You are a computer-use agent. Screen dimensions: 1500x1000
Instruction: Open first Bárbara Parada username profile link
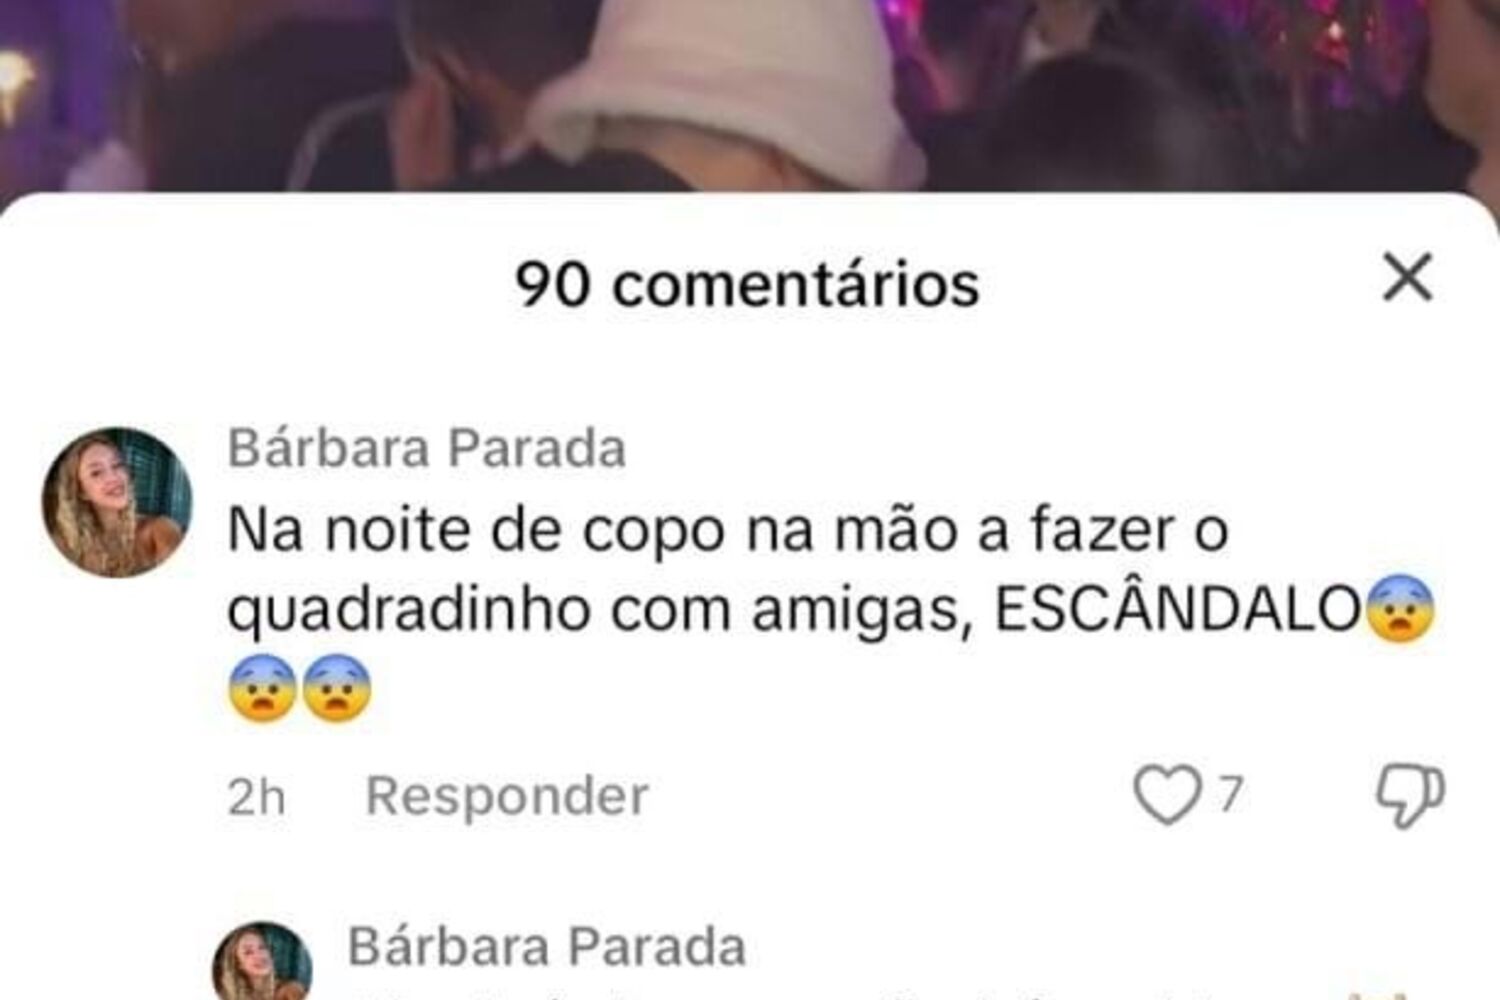click(427, 447)
